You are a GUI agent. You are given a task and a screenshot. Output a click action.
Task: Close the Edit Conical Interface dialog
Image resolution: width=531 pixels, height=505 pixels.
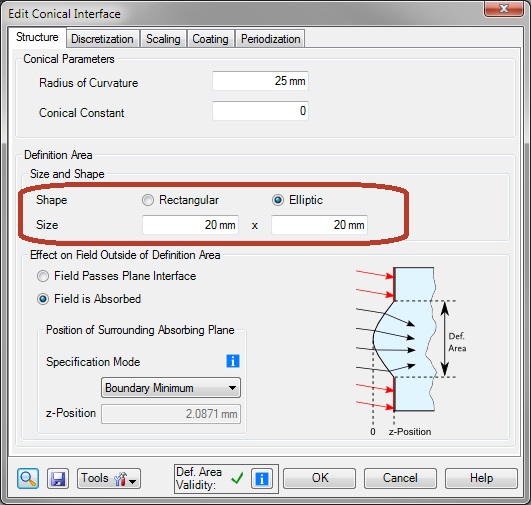click(x=504, y=8)
